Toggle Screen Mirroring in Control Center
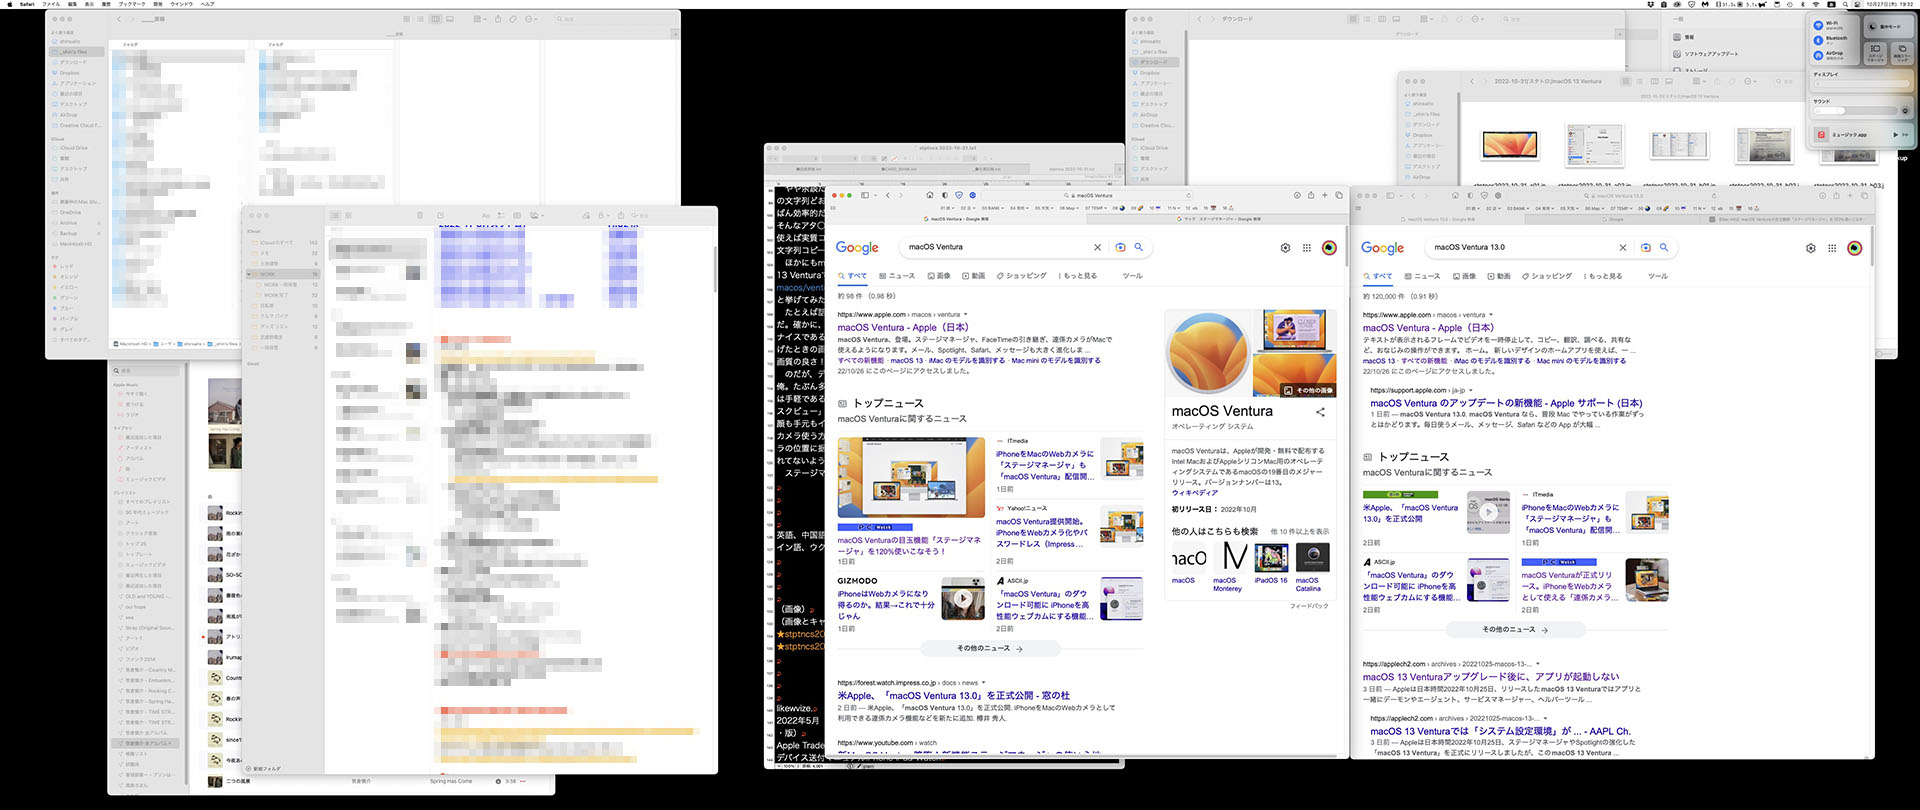 point(1901,51)
